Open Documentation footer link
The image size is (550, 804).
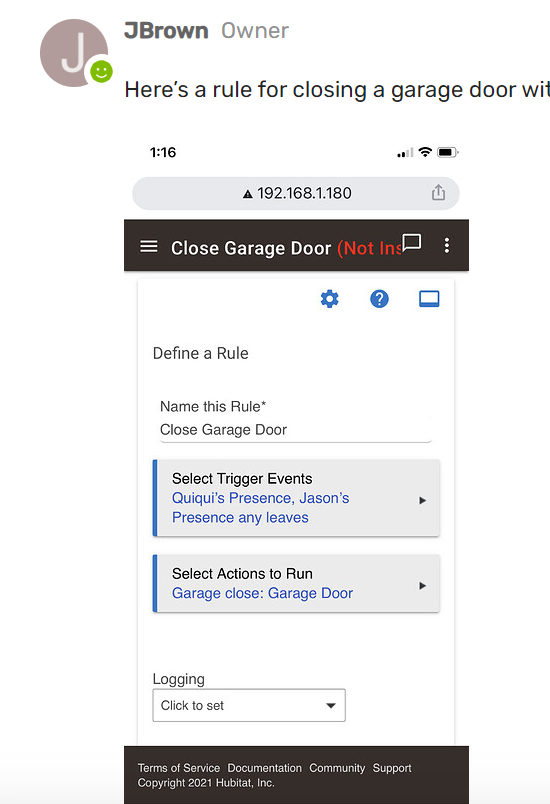coord(264,768)
